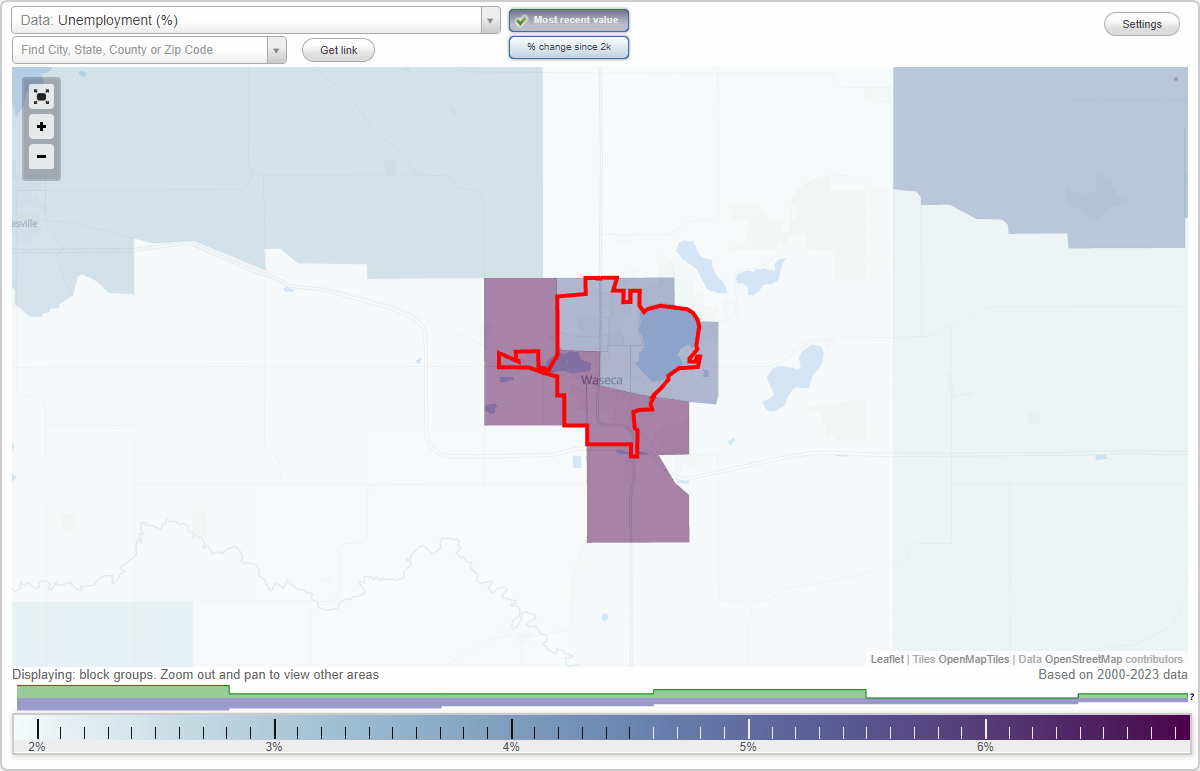The width and height of the screenshot is (1200, 771).
Task: Click the purple block group south of Waseca
Action: (637, 500)
